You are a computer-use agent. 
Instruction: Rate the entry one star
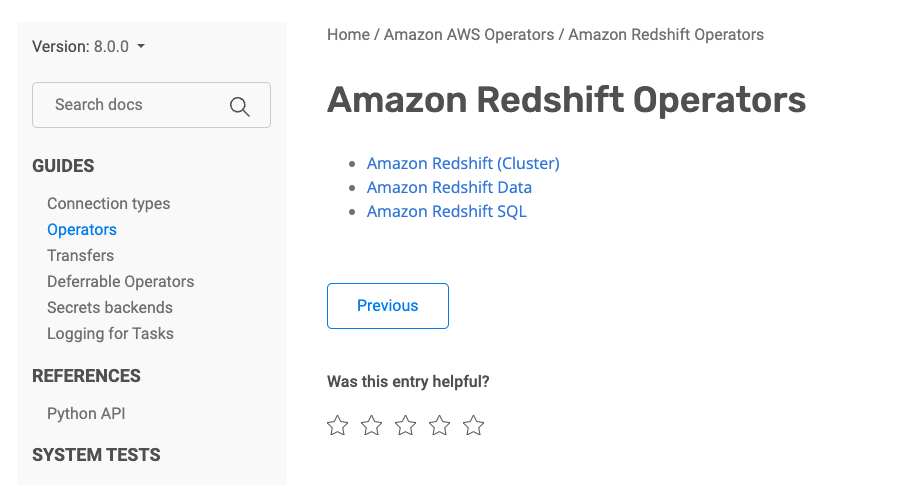pos(337,425)
